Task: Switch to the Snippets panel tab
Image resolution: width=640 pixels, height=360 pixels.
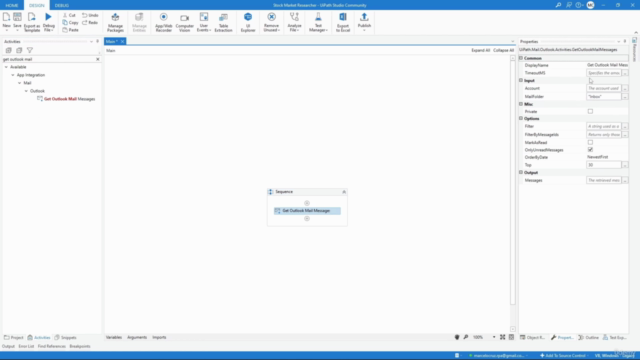Action: pos(65,338)
